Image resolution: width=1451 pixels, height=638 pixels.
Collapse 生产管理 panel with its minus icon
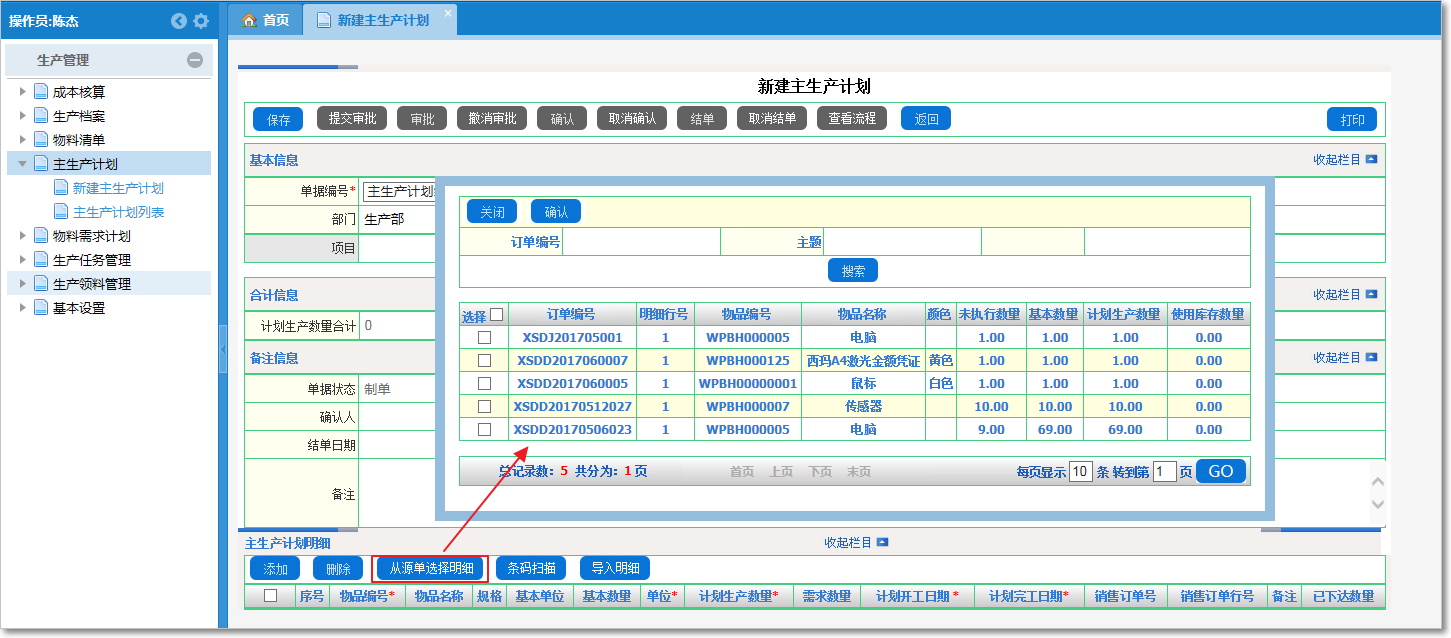(x=197, y=60)
